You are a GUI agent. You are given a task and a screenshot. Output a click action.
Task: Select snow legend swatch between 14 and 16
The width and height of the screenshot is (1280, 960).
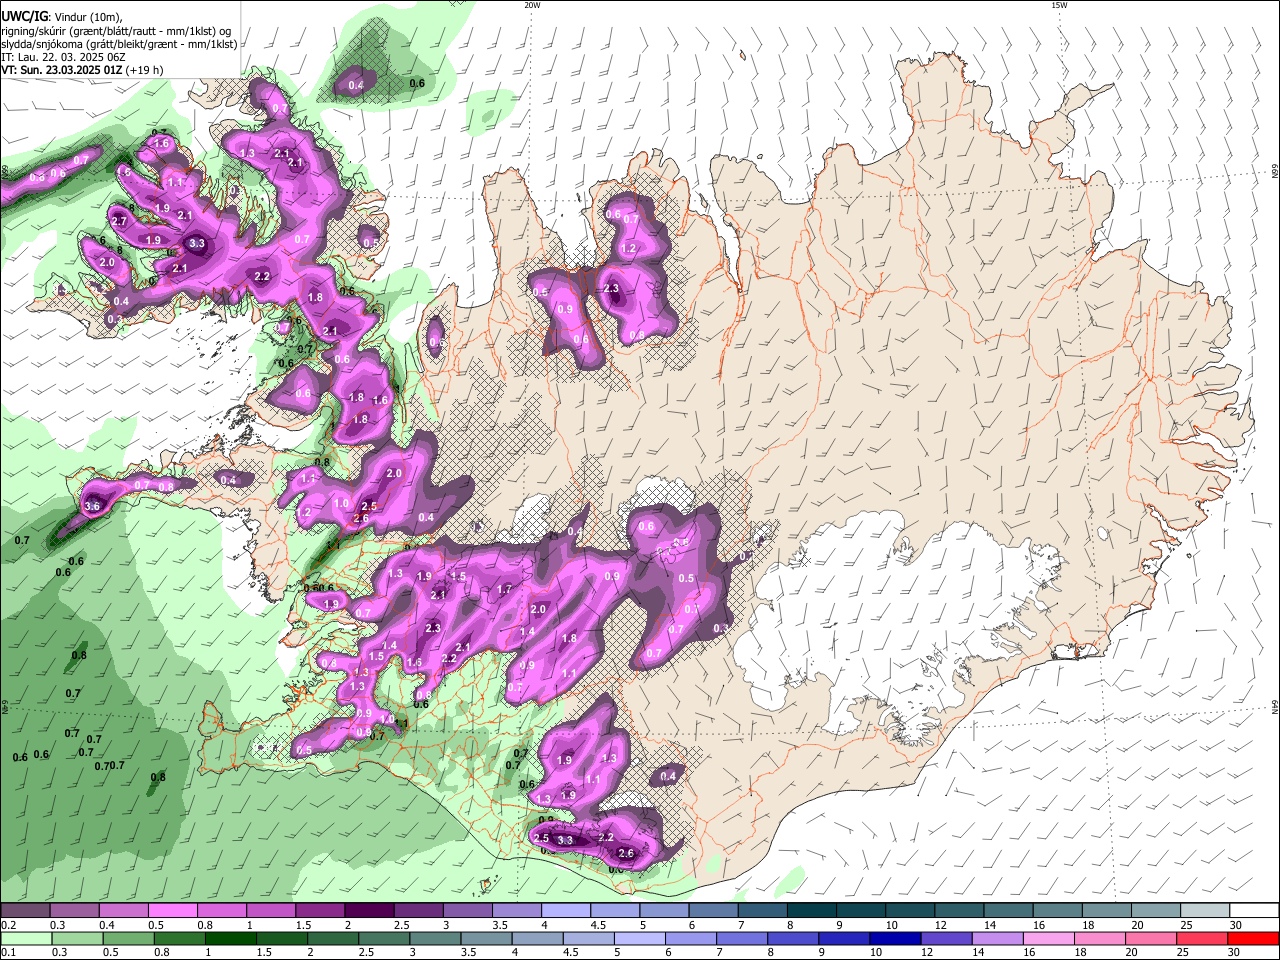1008,910
